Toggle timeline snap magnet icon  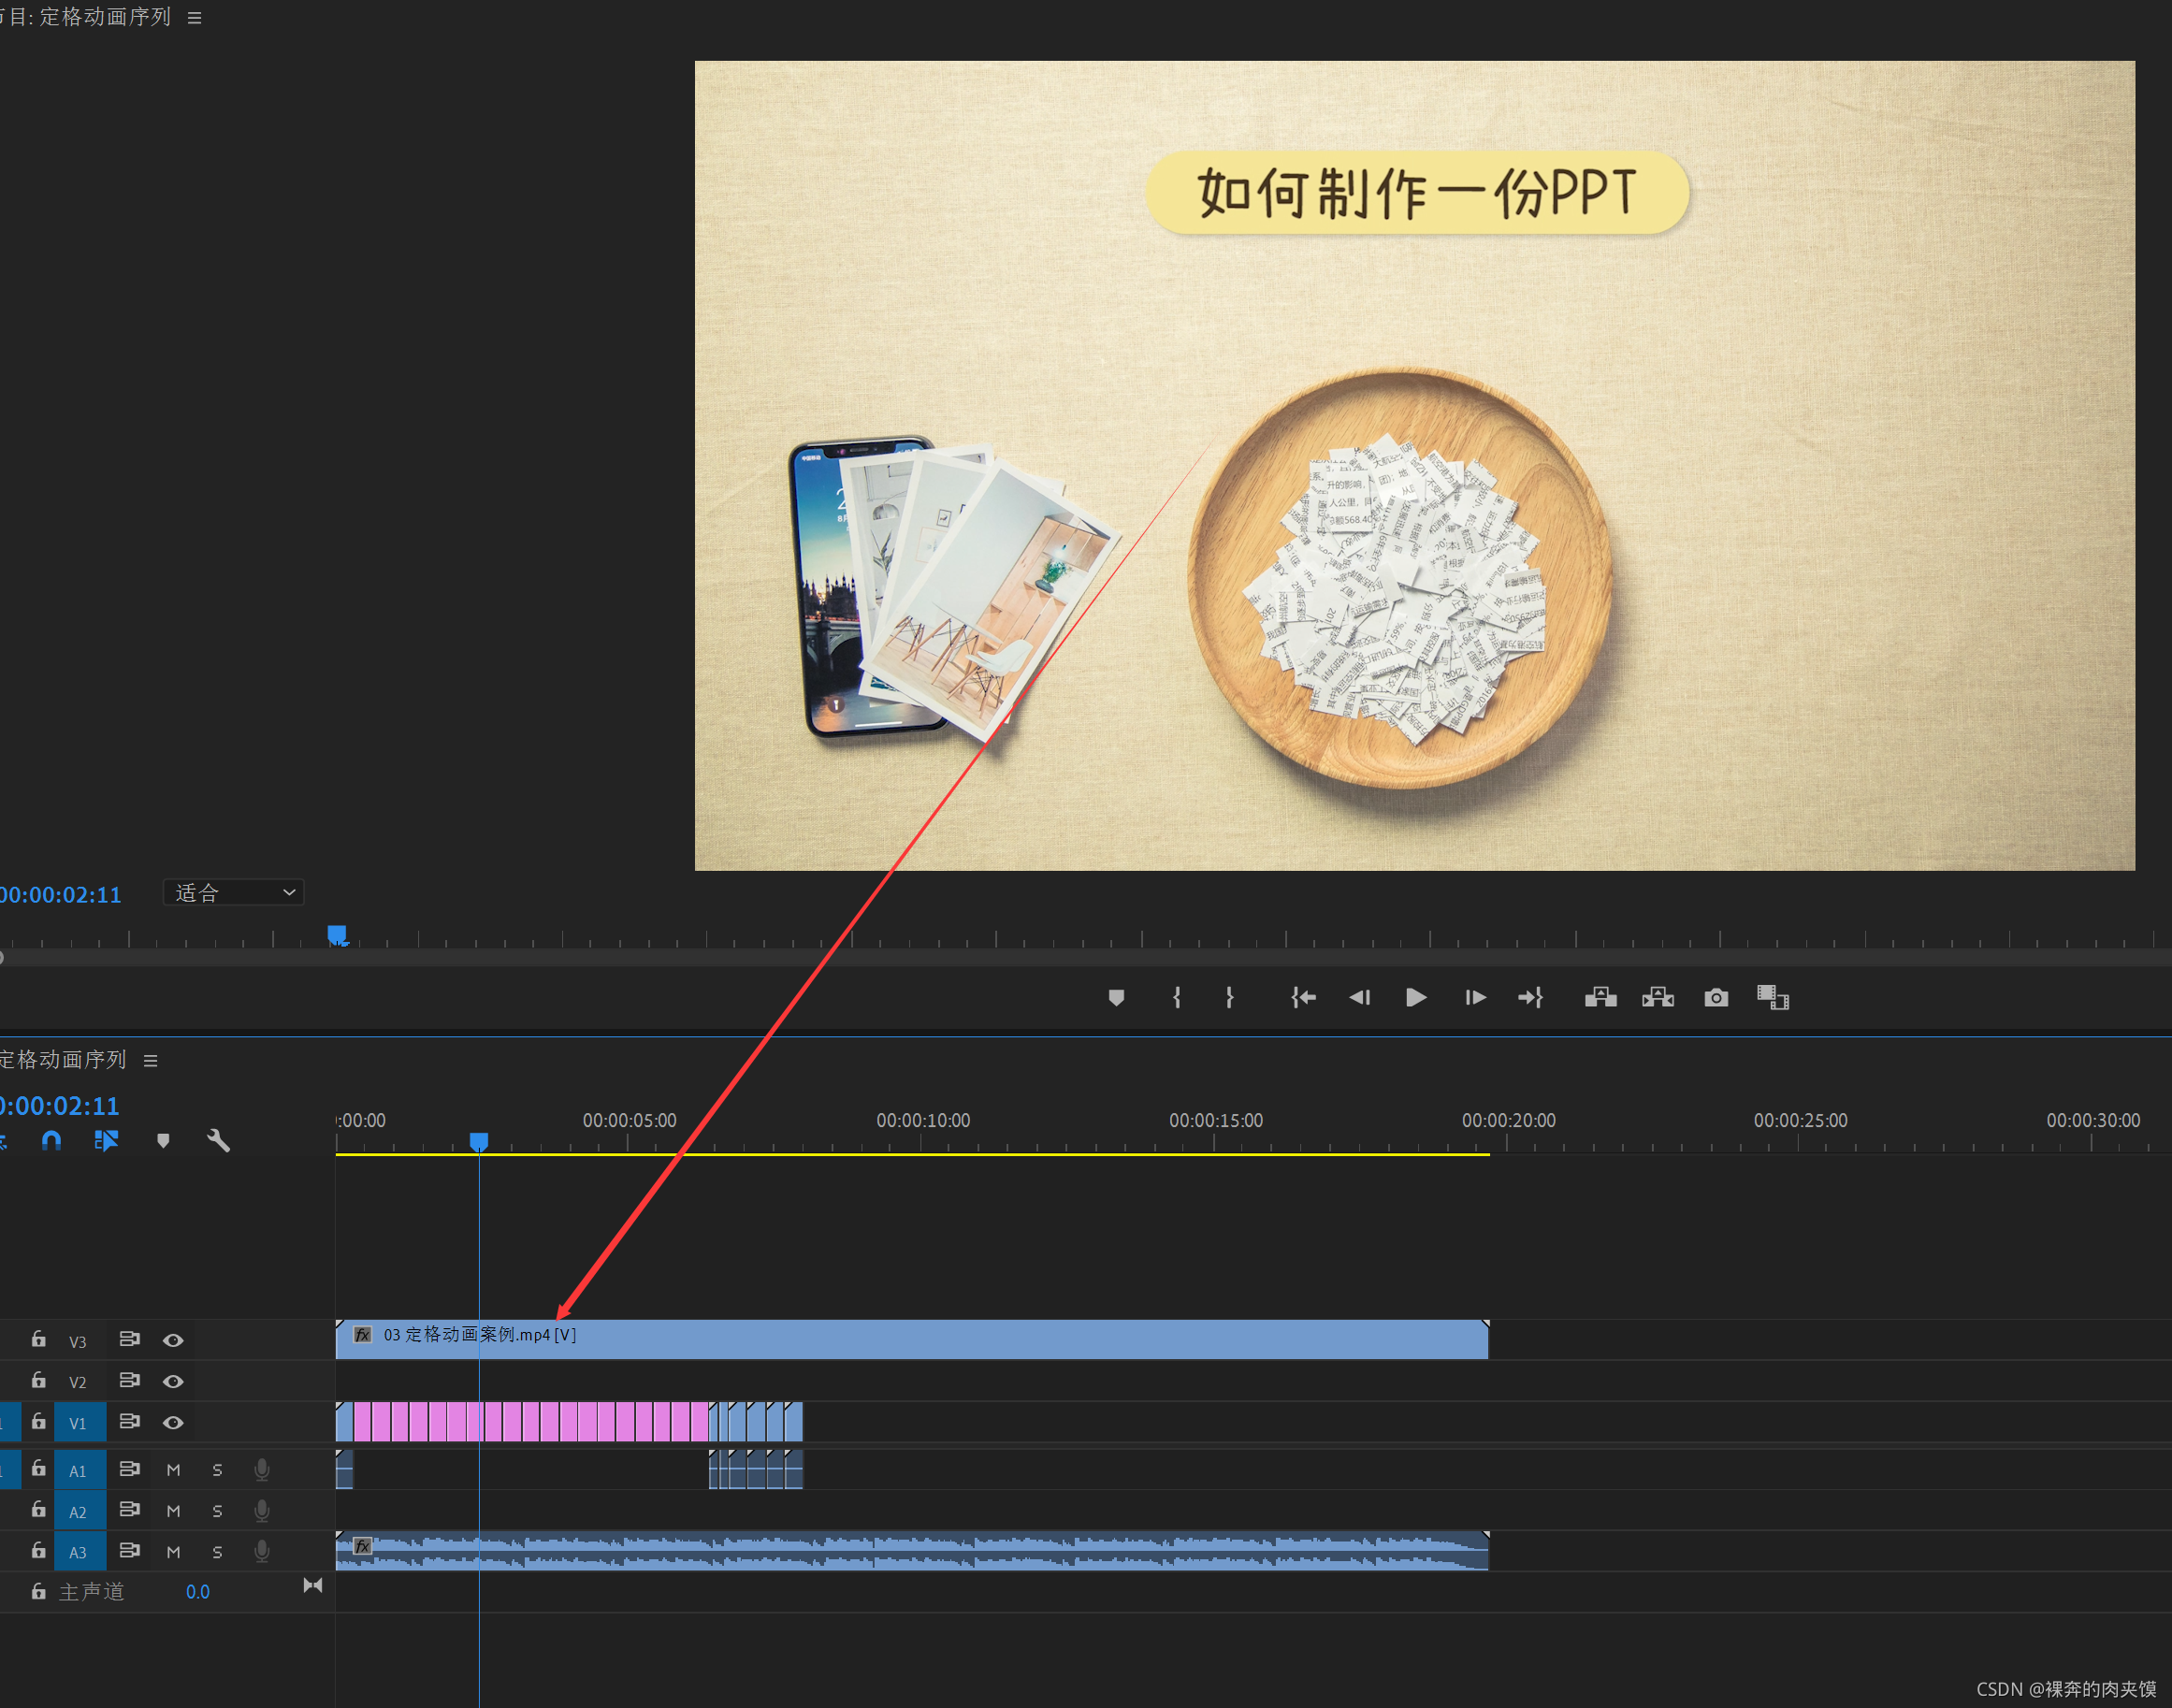(x=51, y=1140)
